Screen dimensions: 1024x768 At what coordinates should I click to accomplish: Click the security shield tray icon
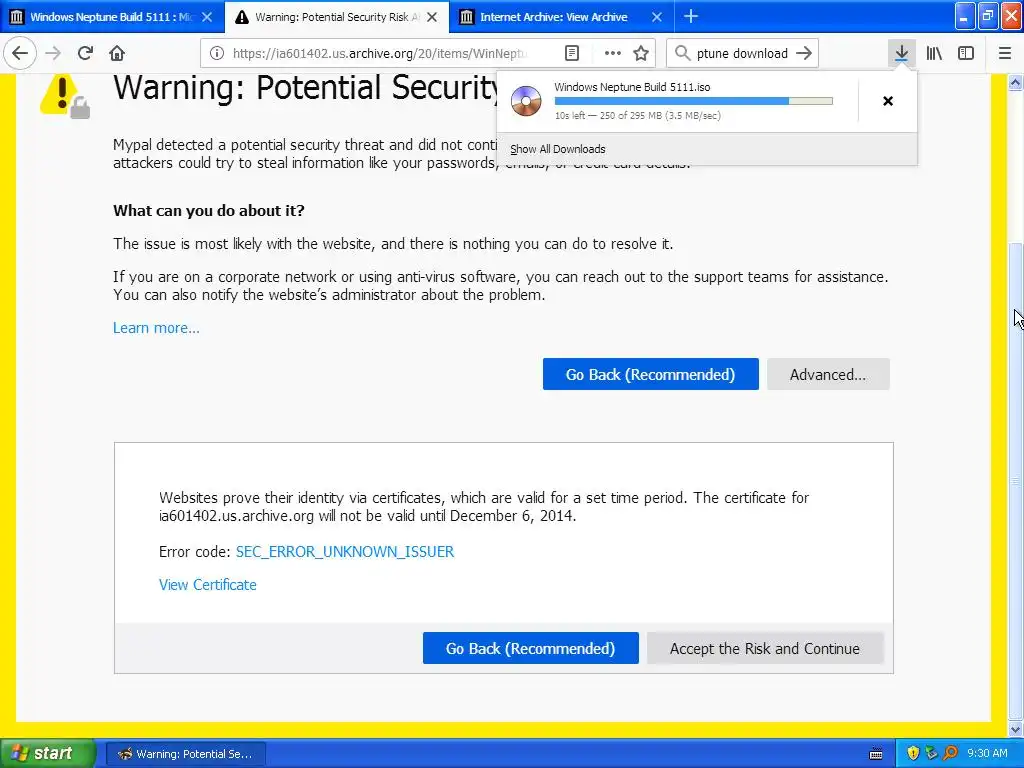(x=913, y=754)
